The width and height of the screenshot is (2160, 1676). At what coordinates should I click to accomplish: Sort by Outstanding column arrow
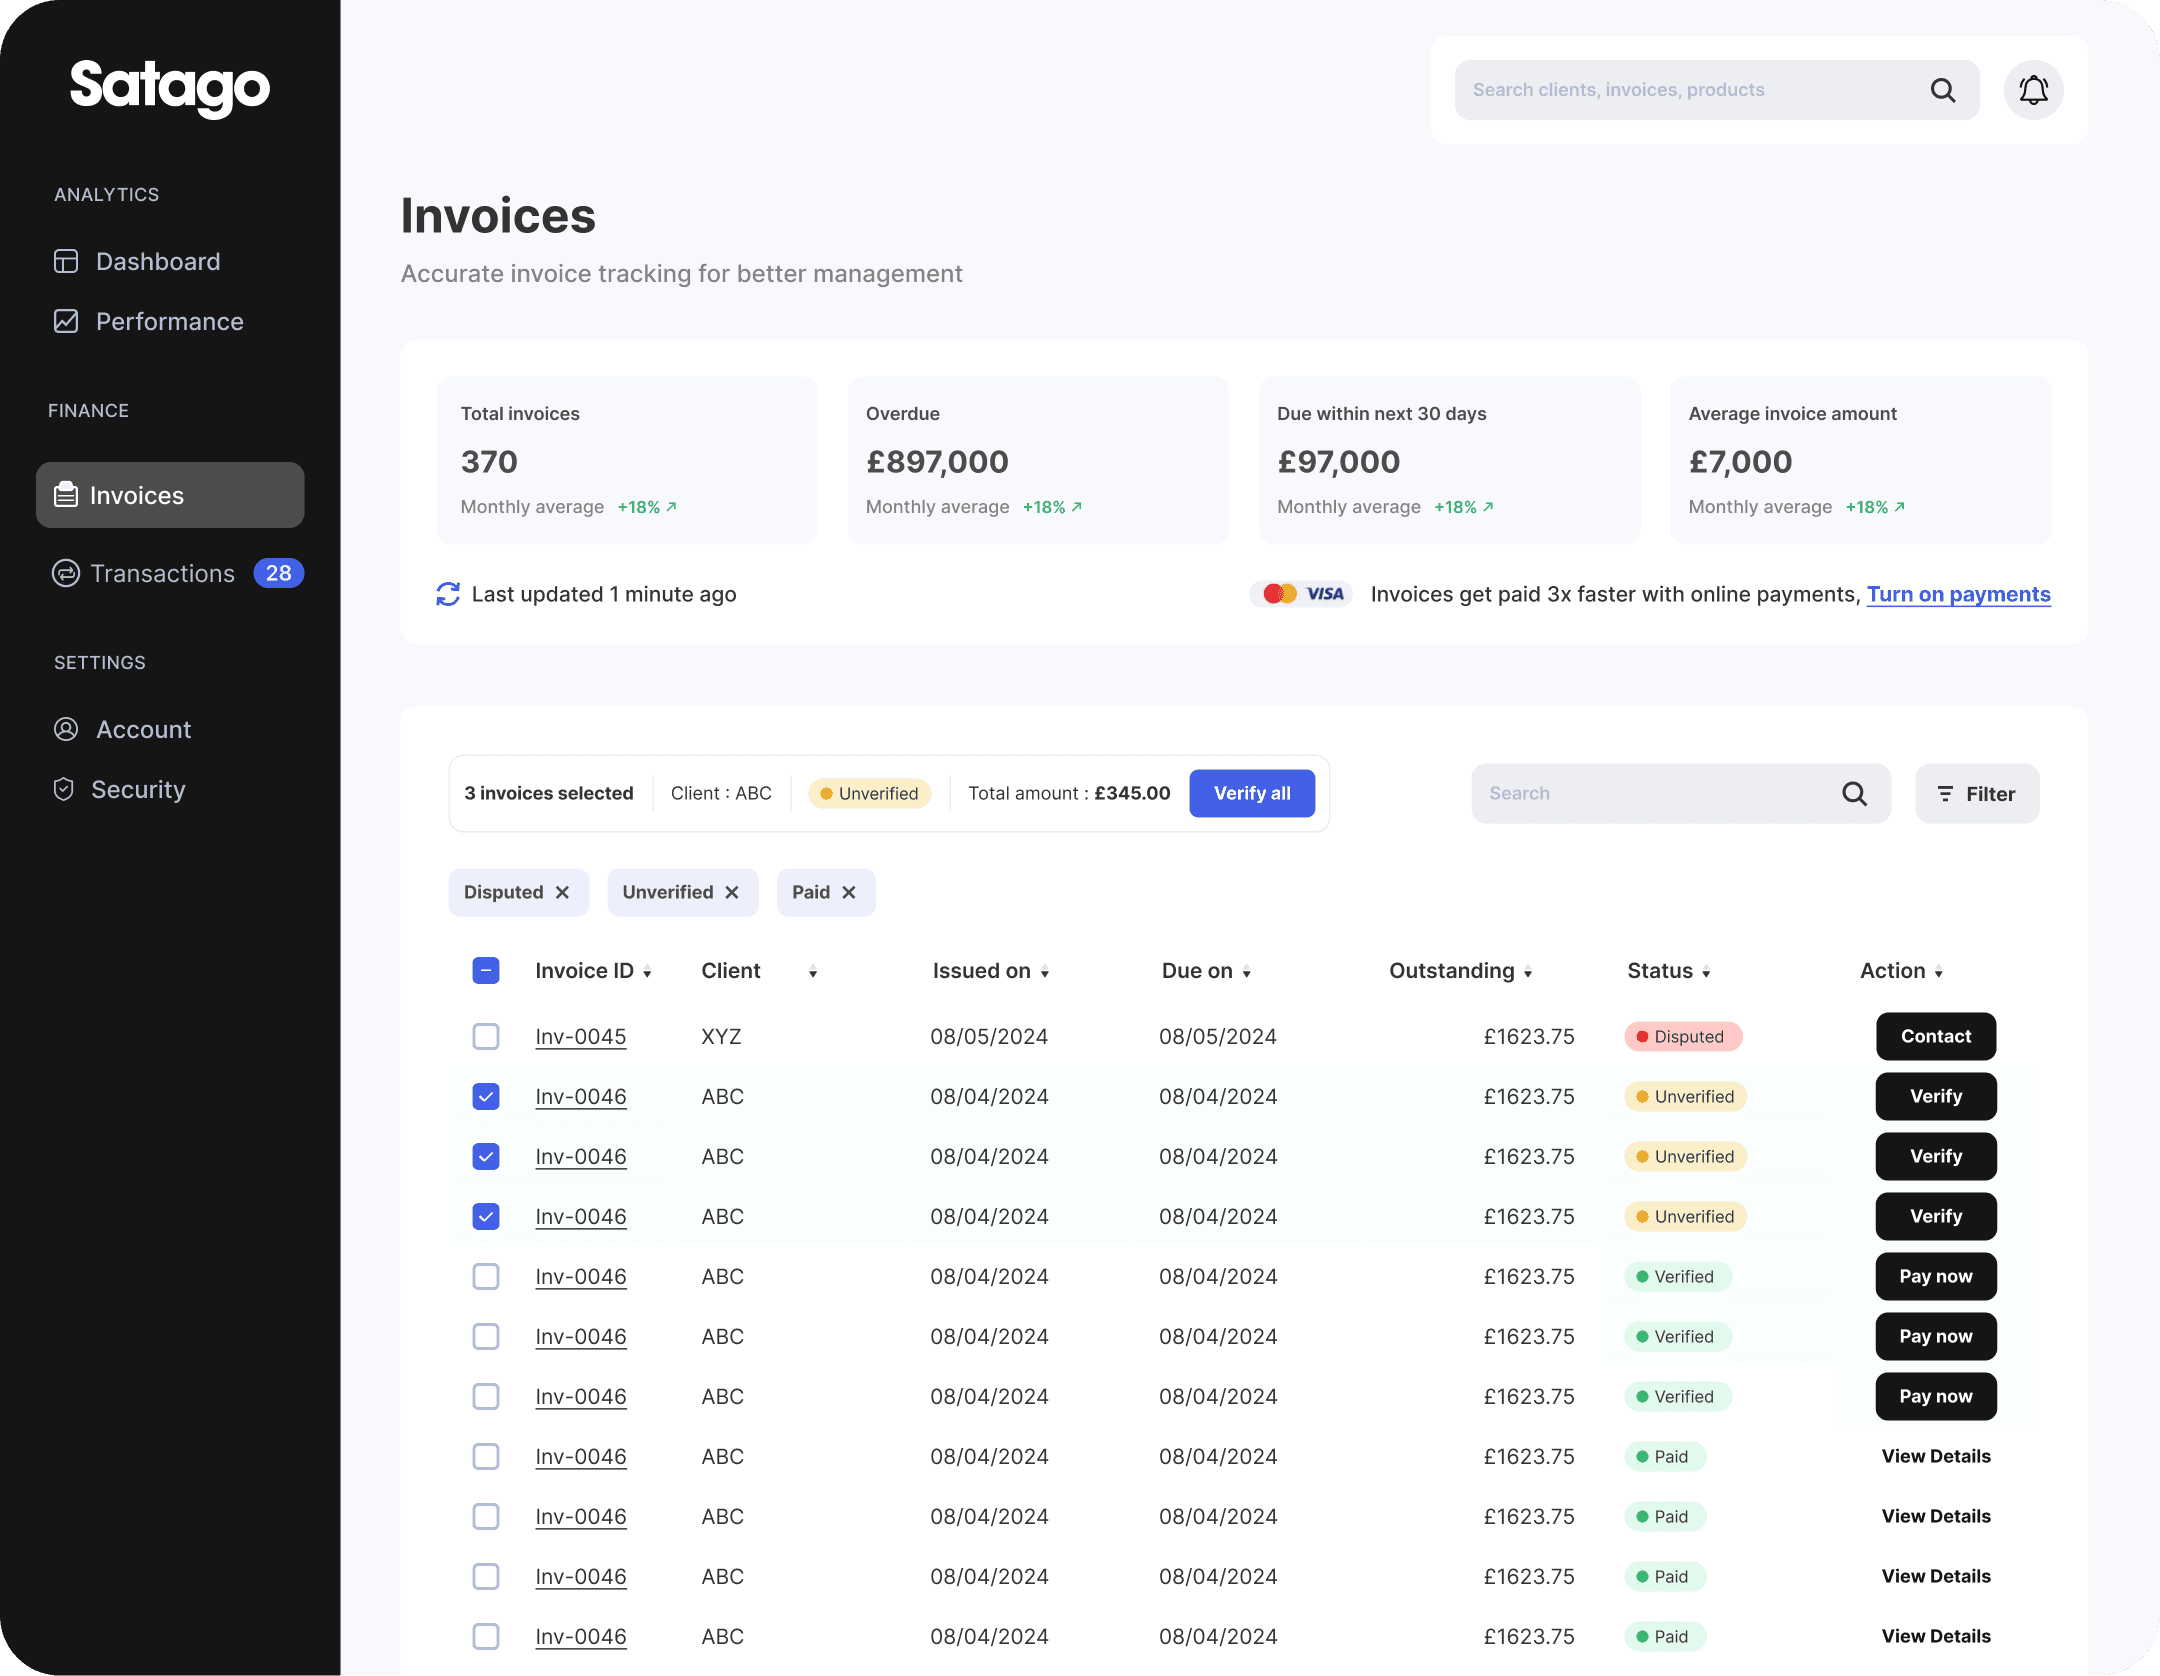click(x=1528, y=973)
